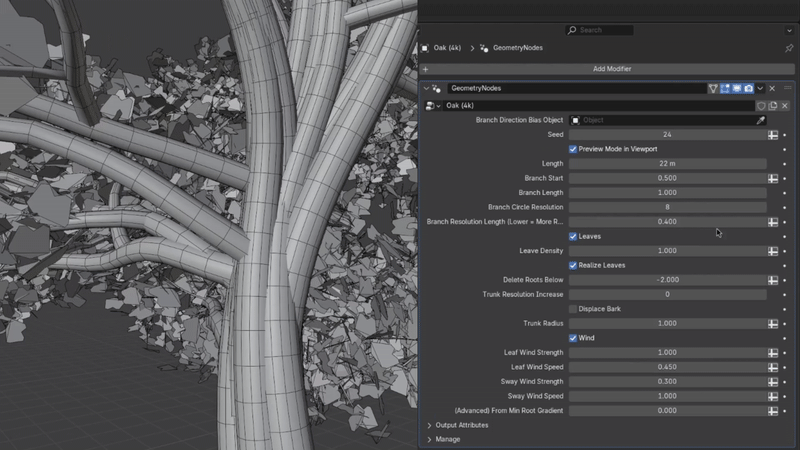The height and width of the screenshot is (450, 800).
Task: Click attribute toggle beside Leaf Wind Strength
Action: (773, 353)
